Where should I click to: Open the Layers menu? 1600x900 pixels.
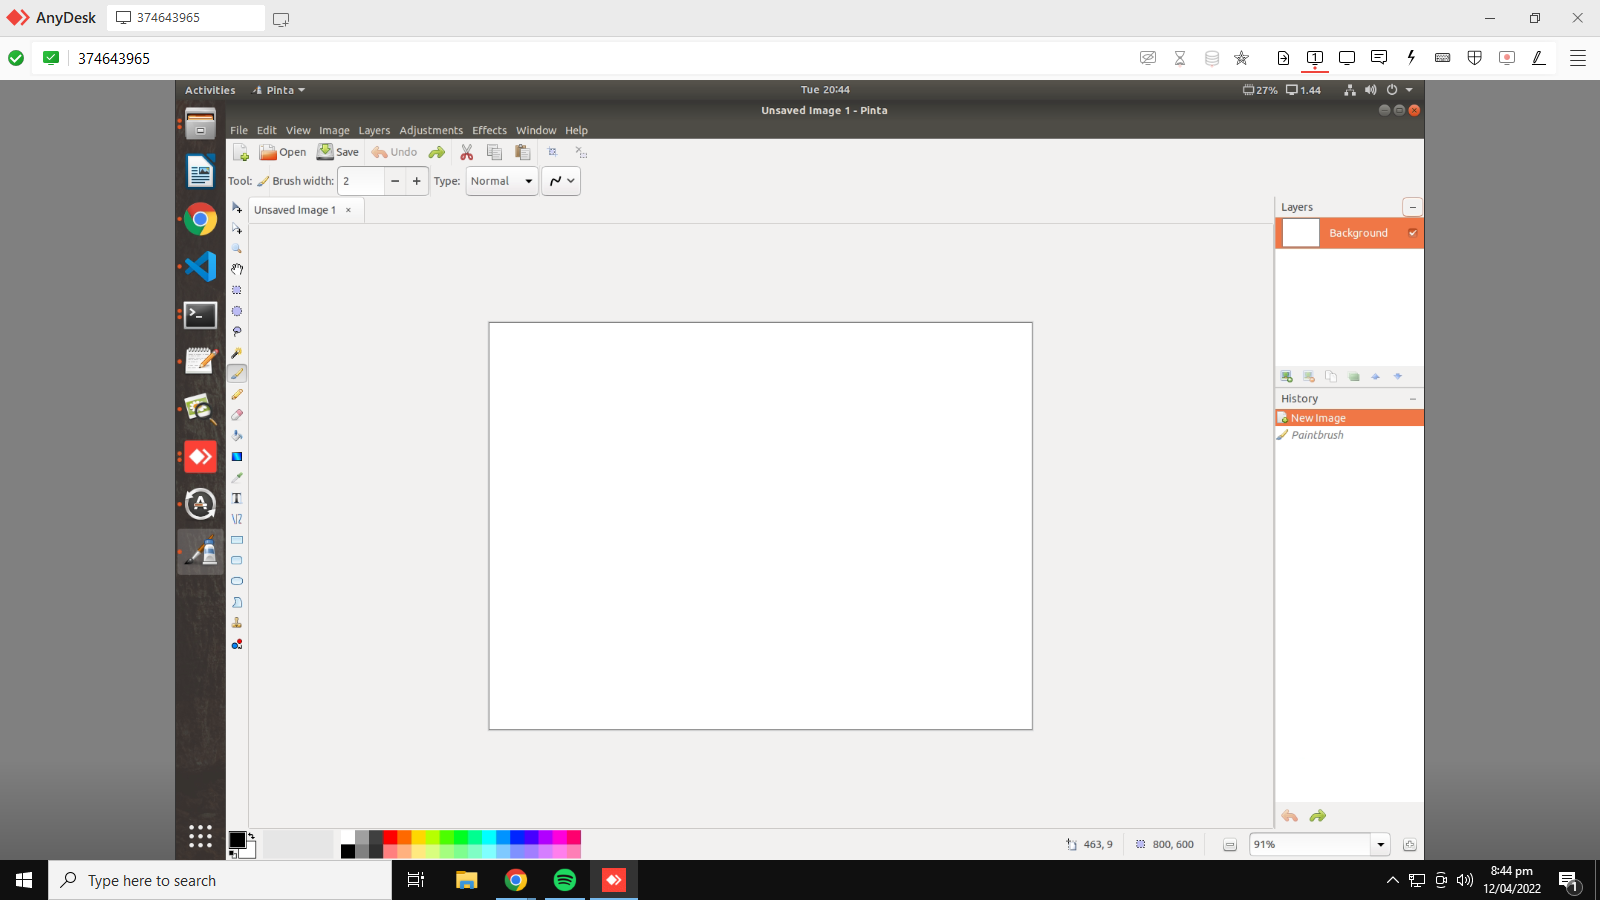pyautogui.click(x=374, y=130)
